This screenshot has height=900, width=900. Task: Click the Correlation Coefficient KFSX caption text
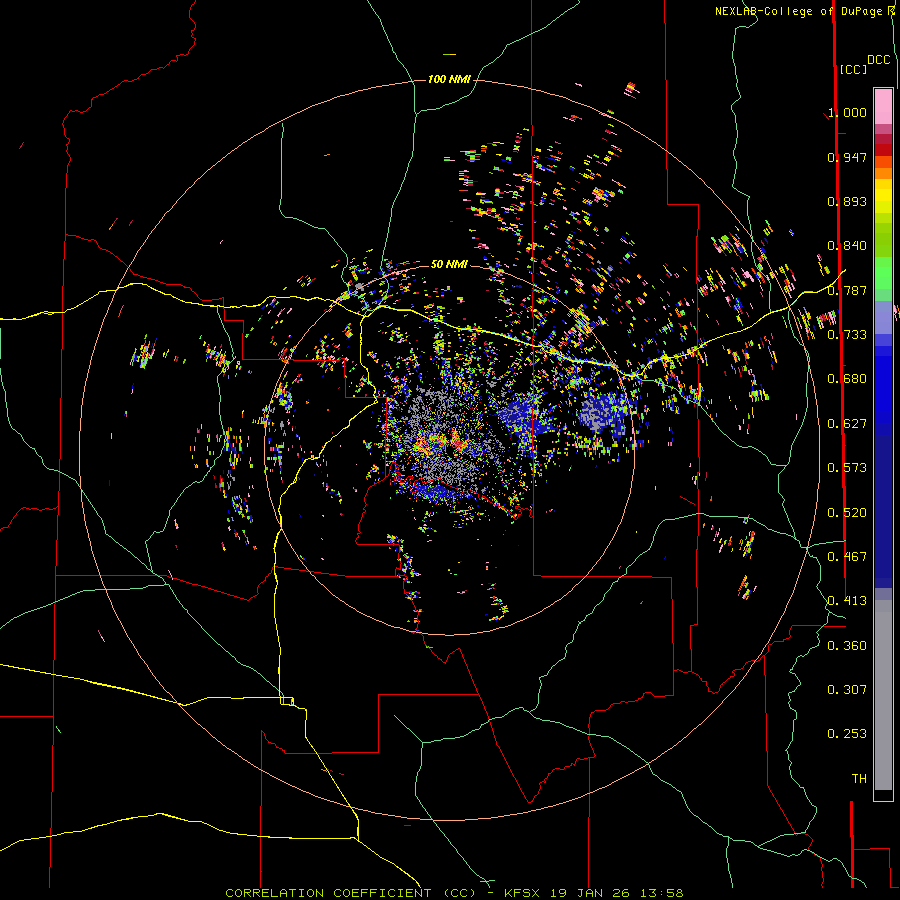click(x=454, y=893)
